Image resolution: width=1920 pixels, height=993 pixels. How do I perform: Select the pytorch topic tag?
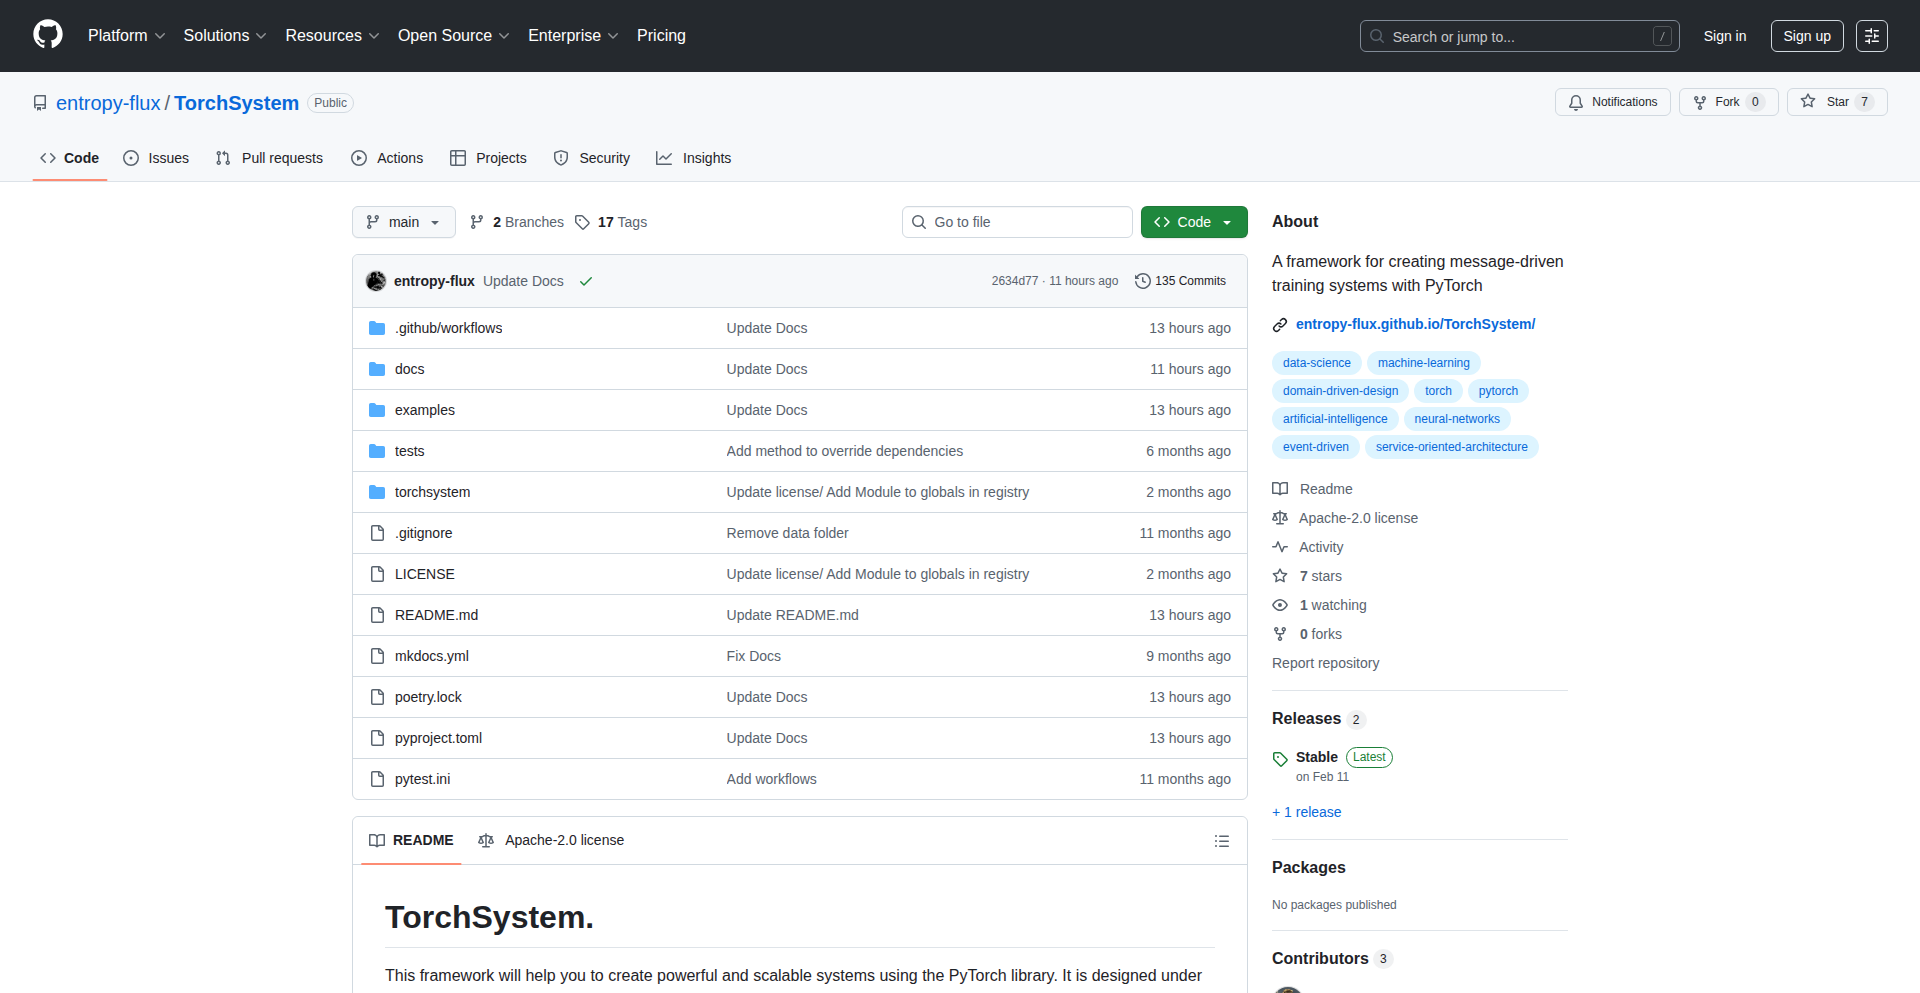pos(1497,391)
